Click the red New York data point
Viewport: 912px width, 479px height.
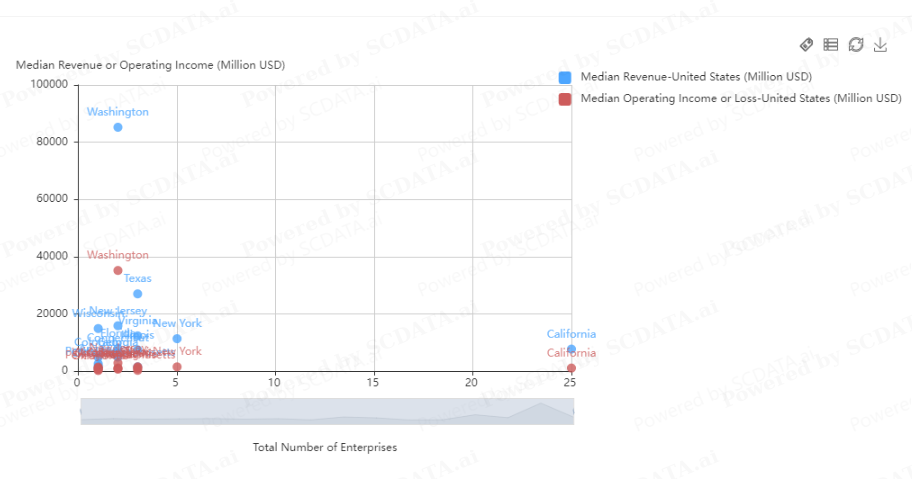click(177, 367)
